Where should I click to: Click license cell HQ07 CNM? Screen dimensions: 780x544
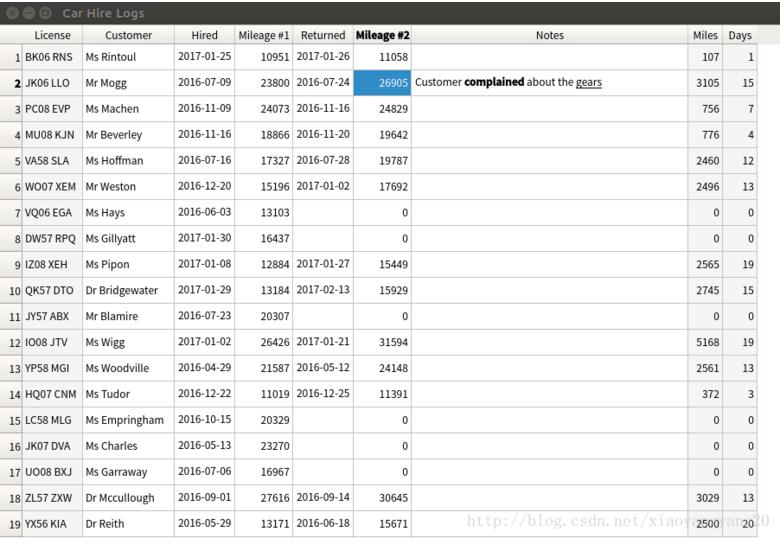click(x=52, y=394)
